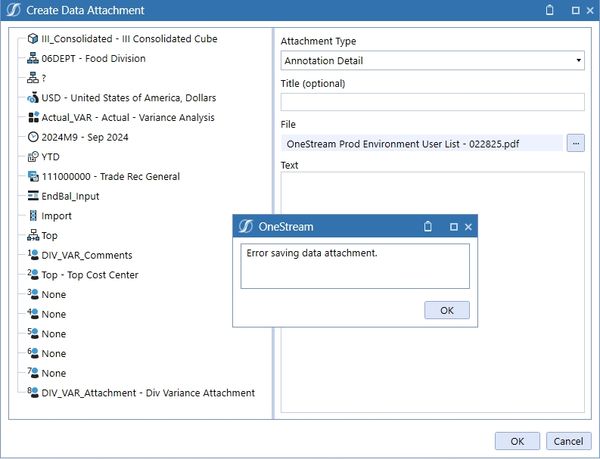The width and height of the screenshot is (600, 459).
Task: Click Cancel in Create Data Attachment
Action: click(x=567, y=440)
